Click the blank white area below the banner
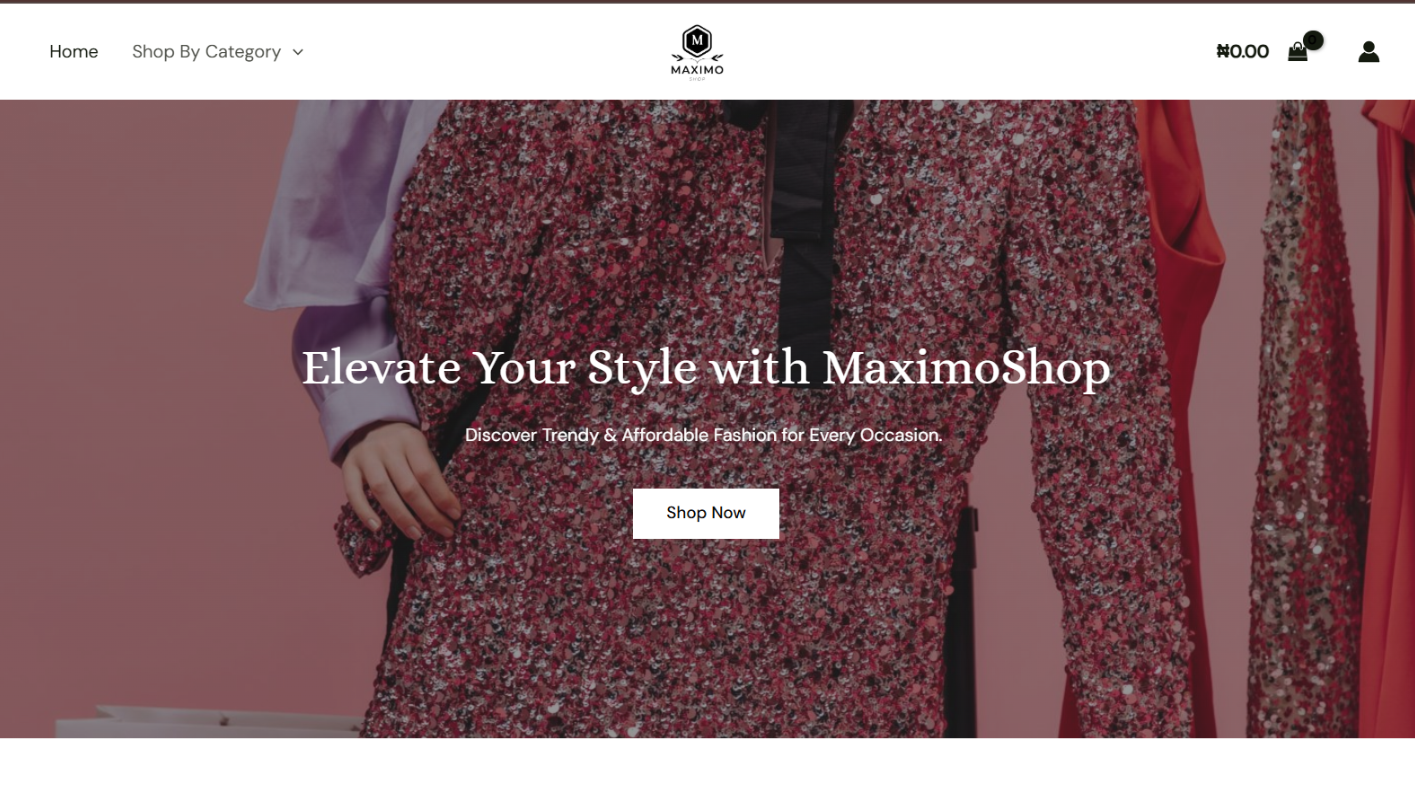 [707, 775]
